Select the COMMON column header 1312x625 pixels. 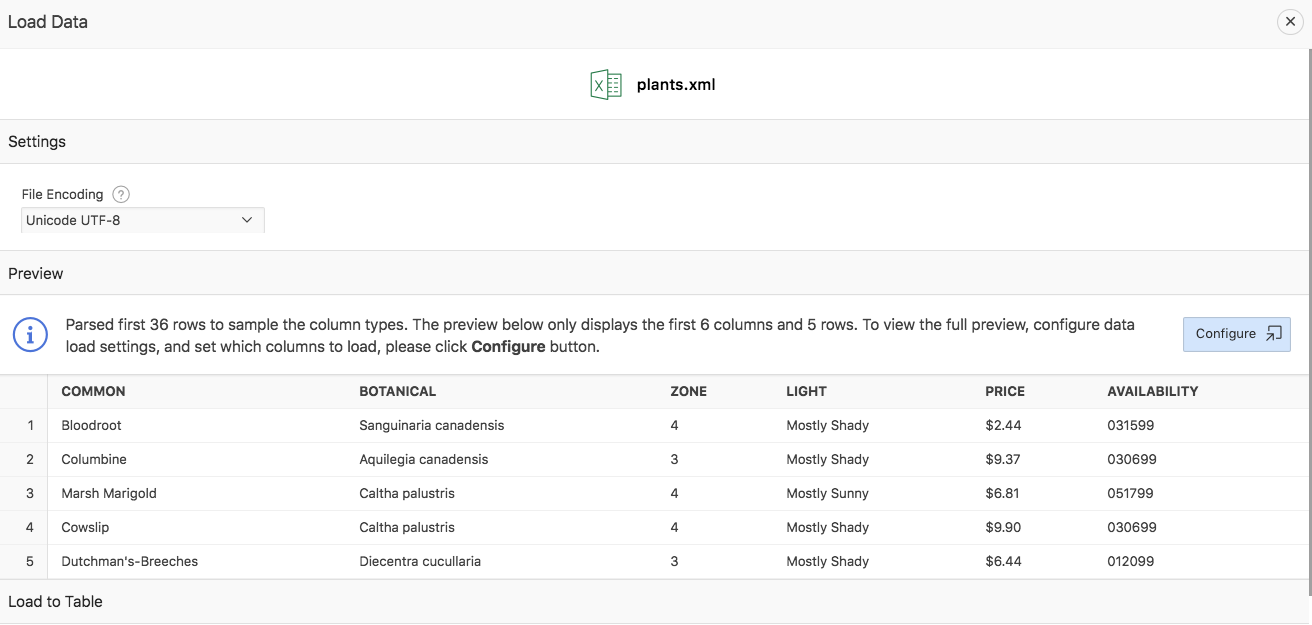click(x=93, y=391)
